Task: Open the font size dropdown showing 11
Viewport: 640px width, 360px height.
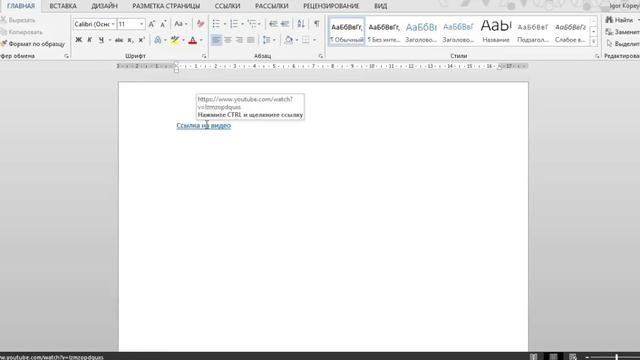Action: pyautogui.click(x=141, y=24)
